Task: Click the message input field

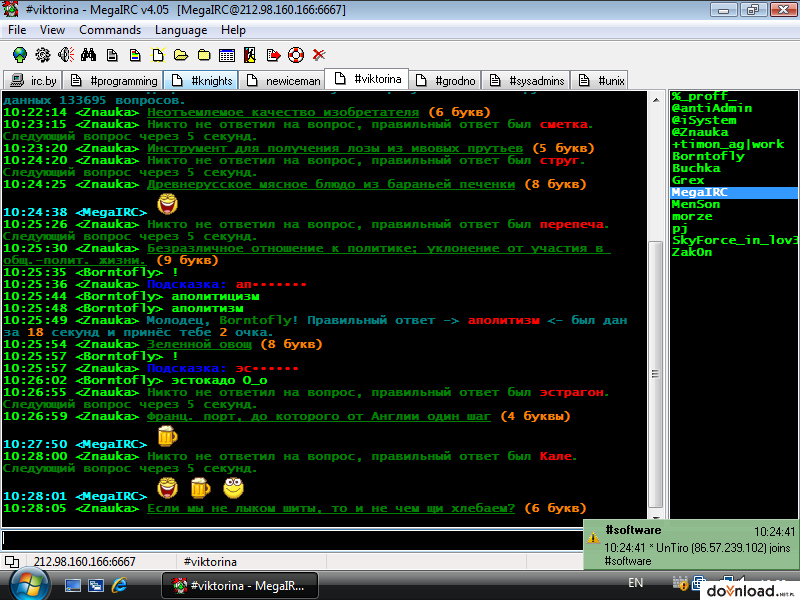Action: click(x=293, y=539)
